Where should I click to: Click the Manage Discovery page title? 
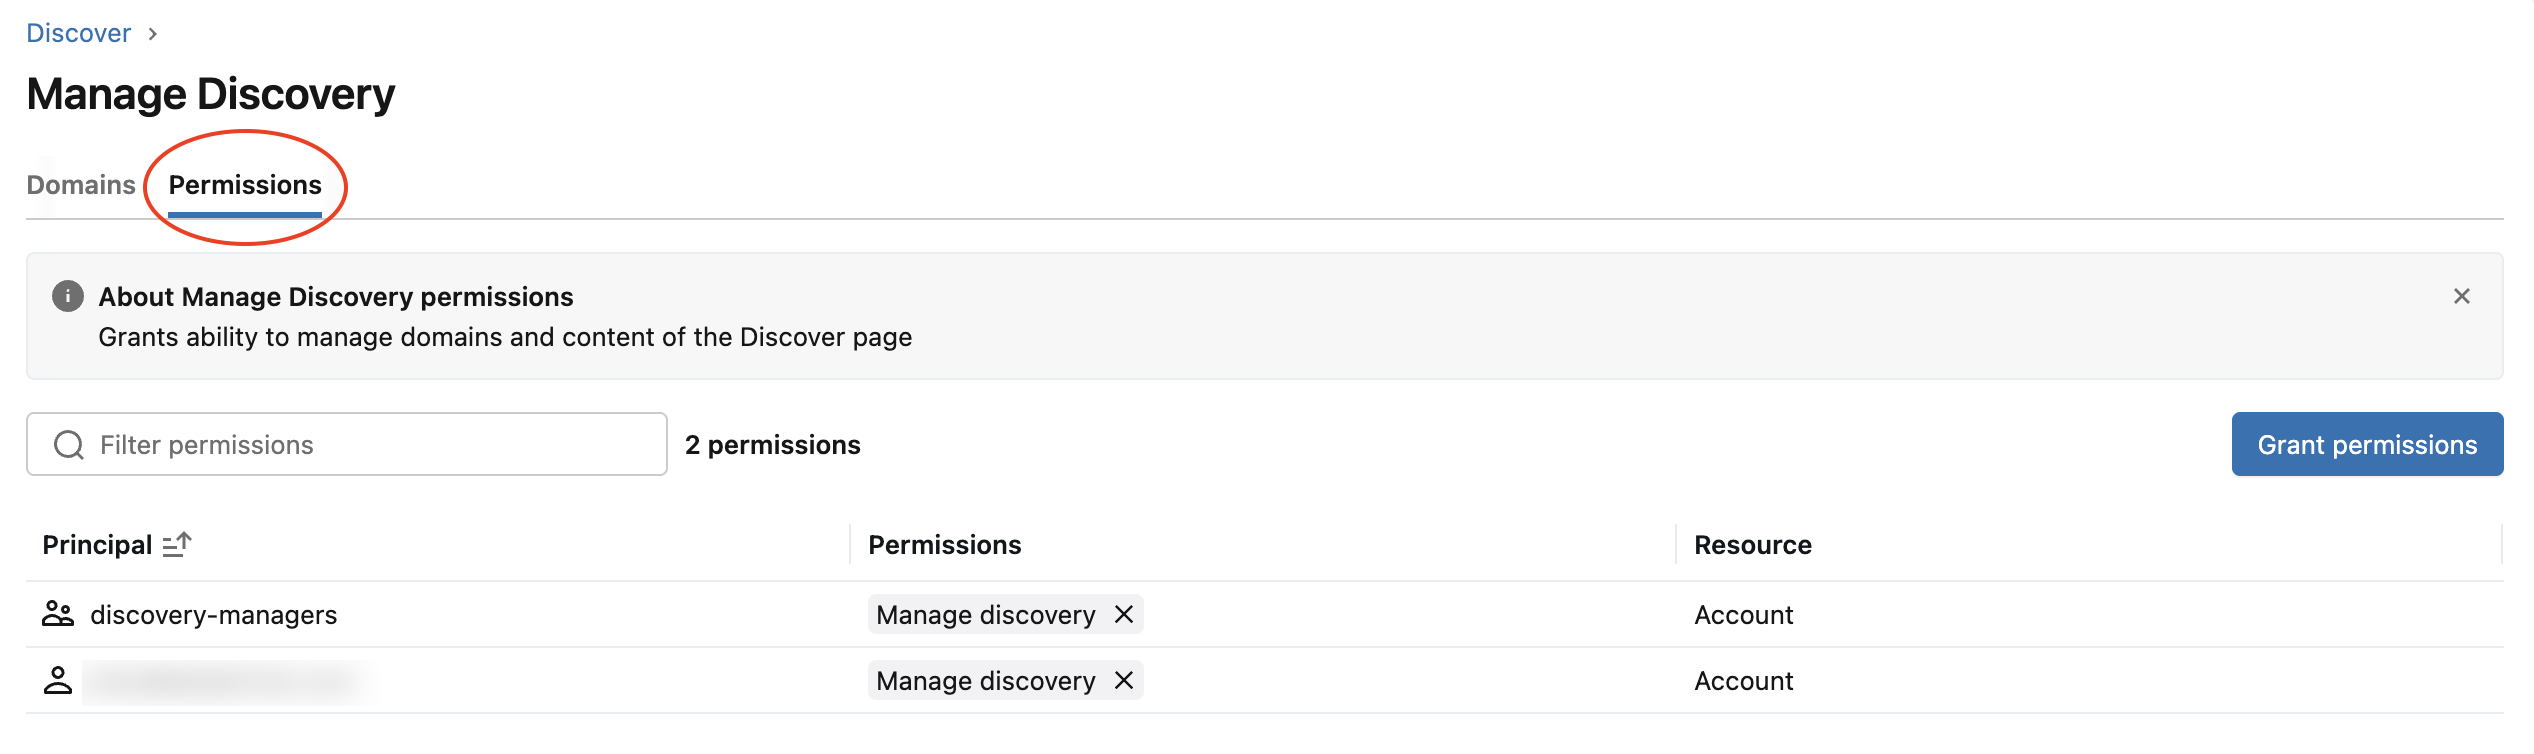pyautogui.click(x=210, y=93)
